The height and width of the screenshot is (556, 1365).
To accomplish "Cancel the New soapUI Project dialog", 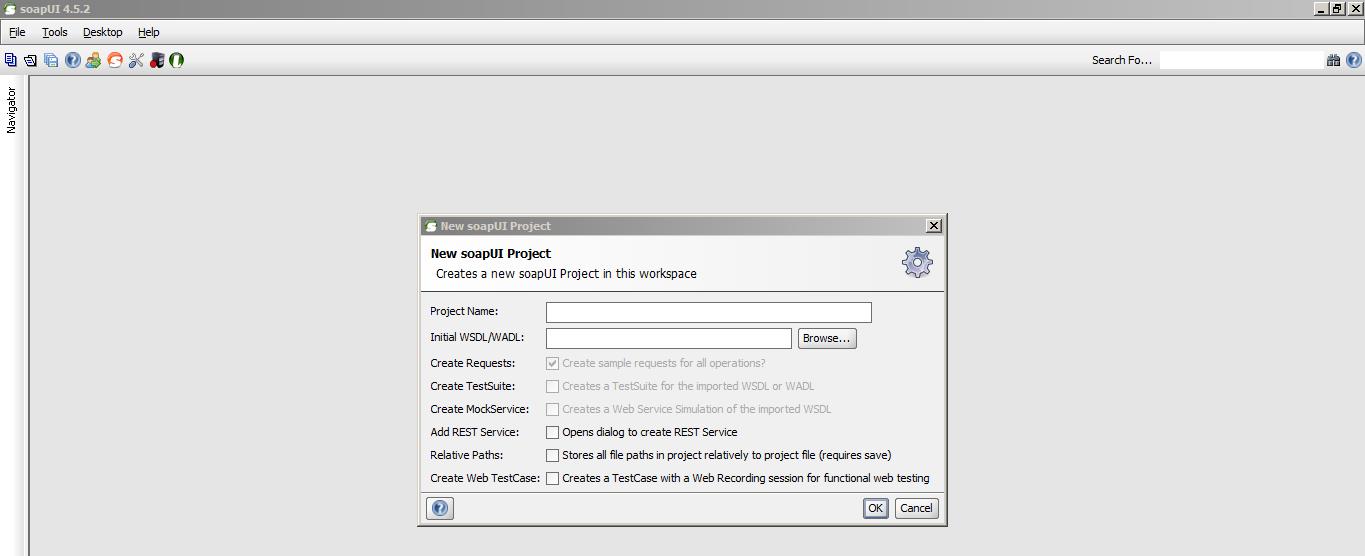I will click(916, 508).
